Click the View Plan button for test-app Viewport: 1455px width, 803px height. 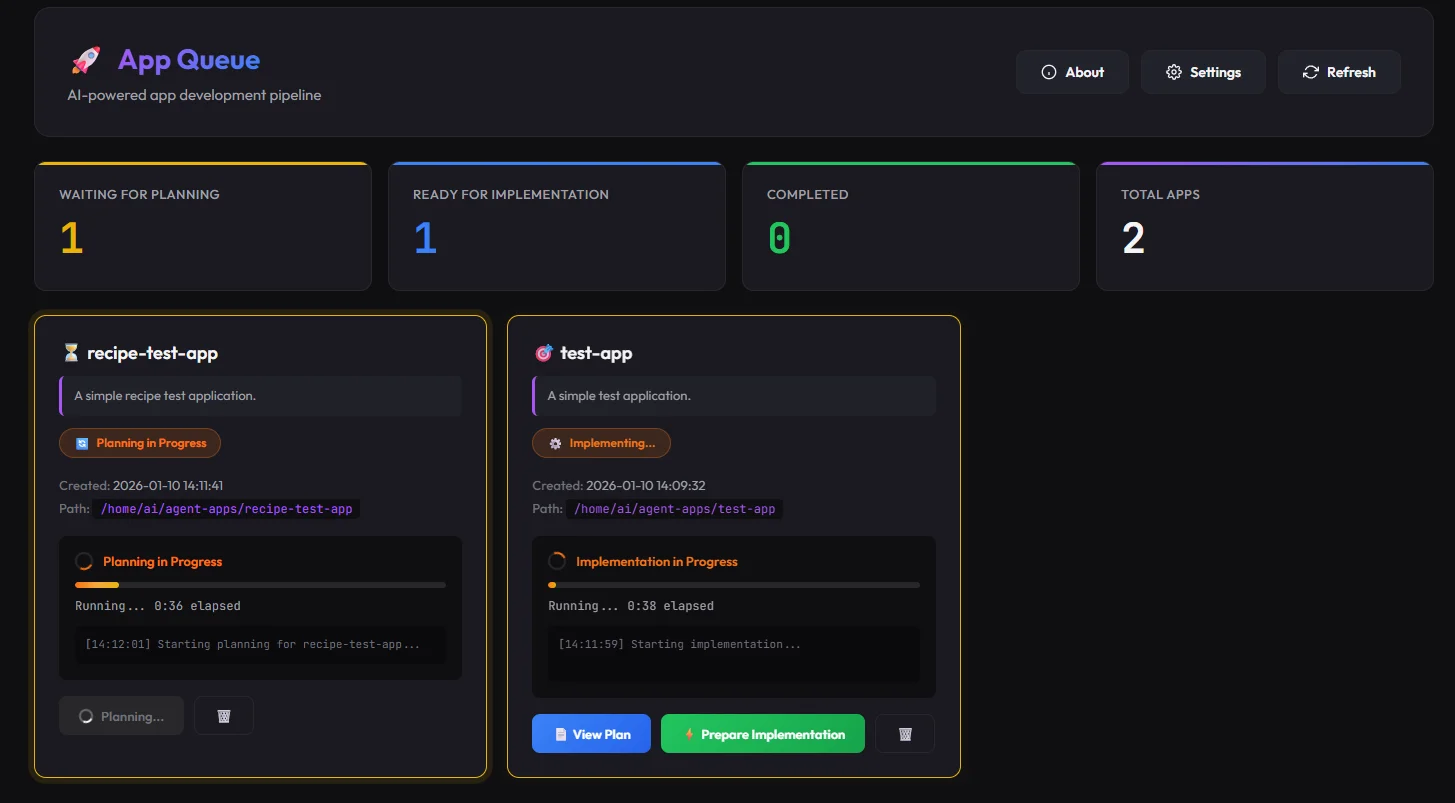(x=591, y=733)
